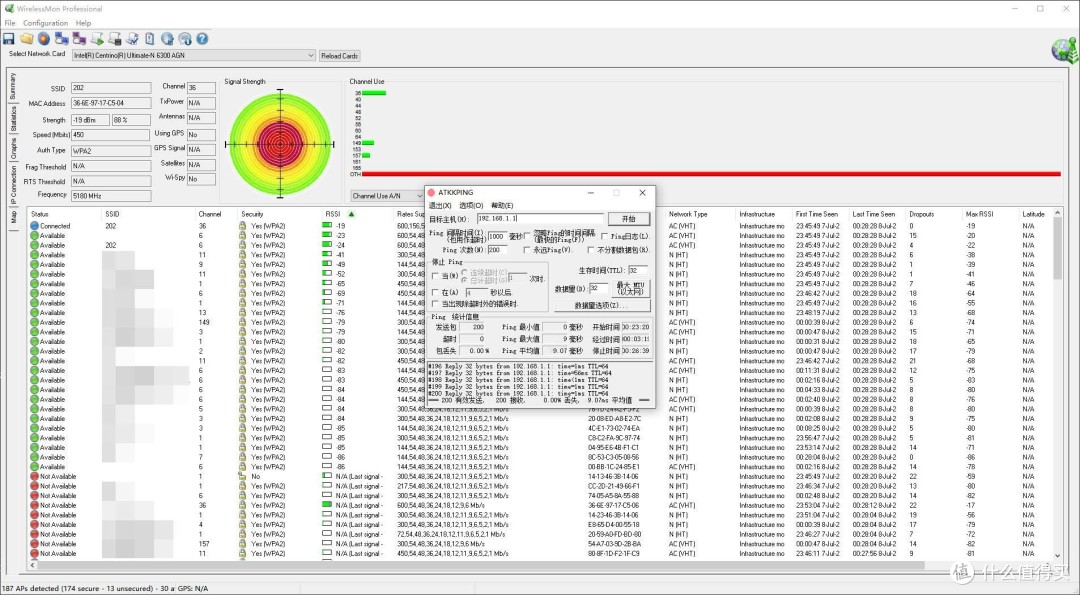The width and height of the screenshot is (1080, 595).
Task: Click the orange target toolbar icon
Action: pos(44,39)
